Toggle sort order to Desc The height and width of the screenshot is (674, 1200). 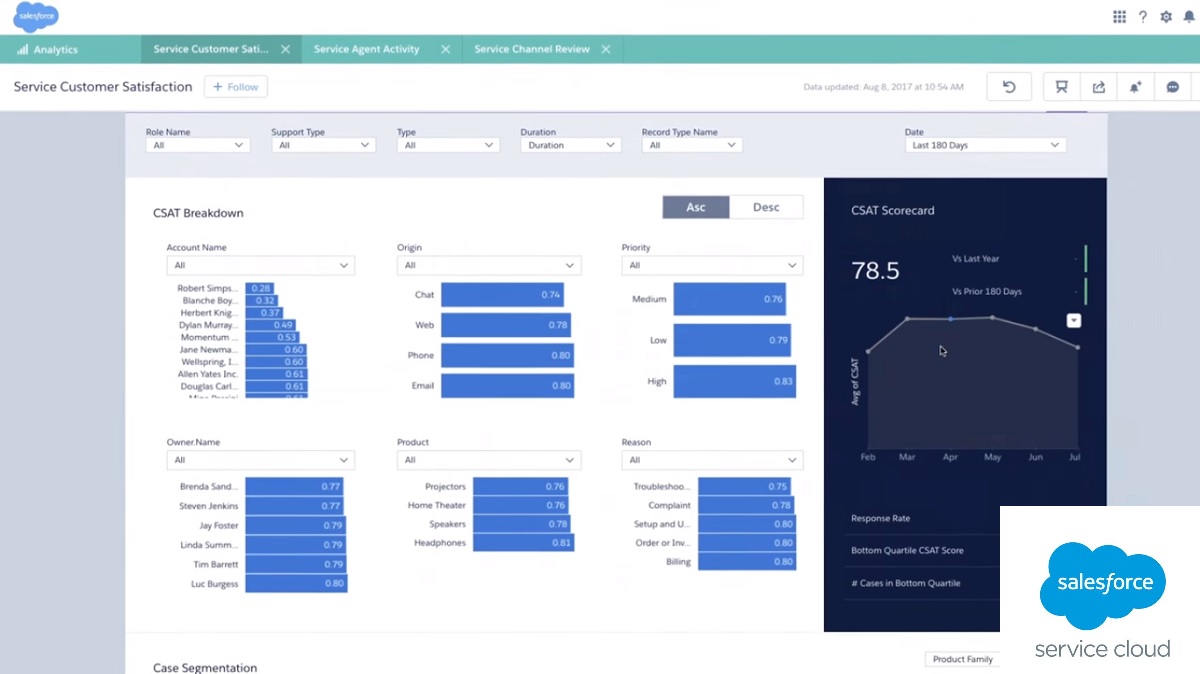pyautogui.click(x=765, y=207)
